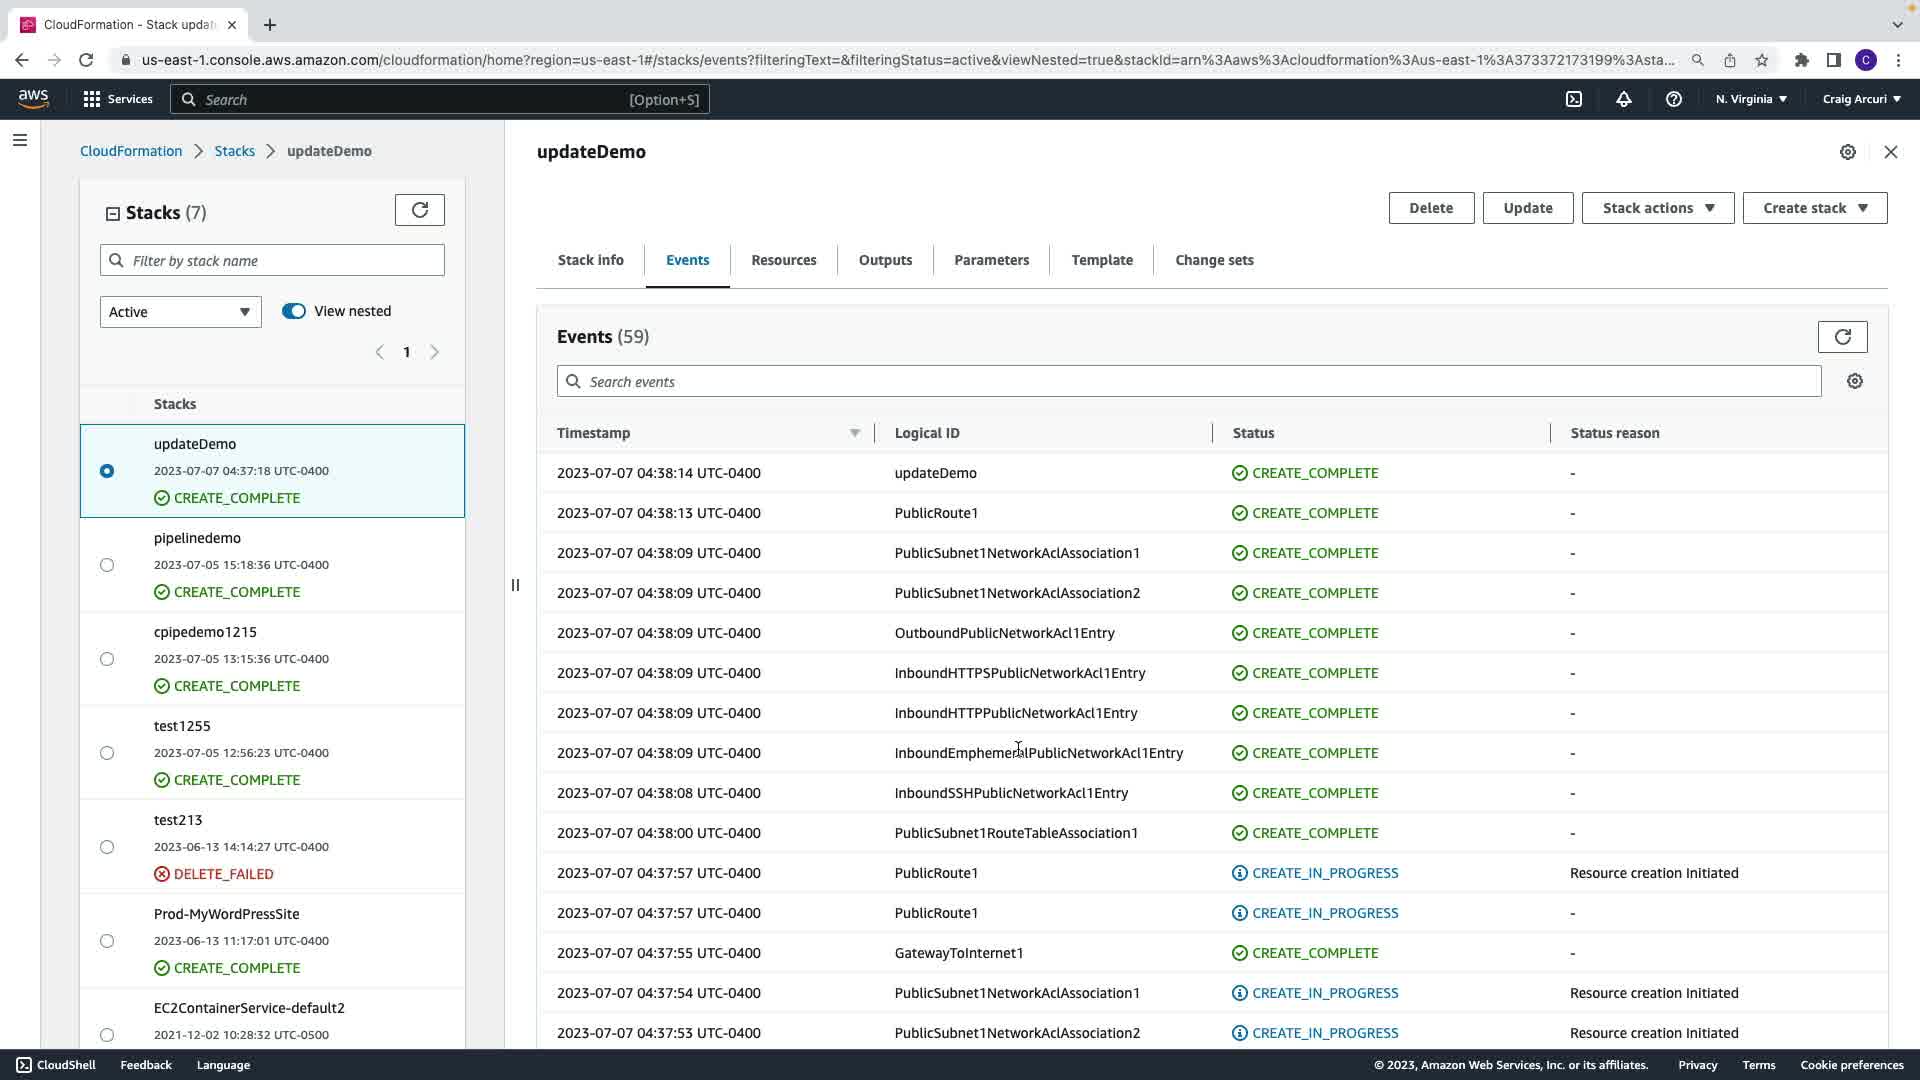Click the Update button
This screenshot has height=1080, width=1920.
[1527, 208]
